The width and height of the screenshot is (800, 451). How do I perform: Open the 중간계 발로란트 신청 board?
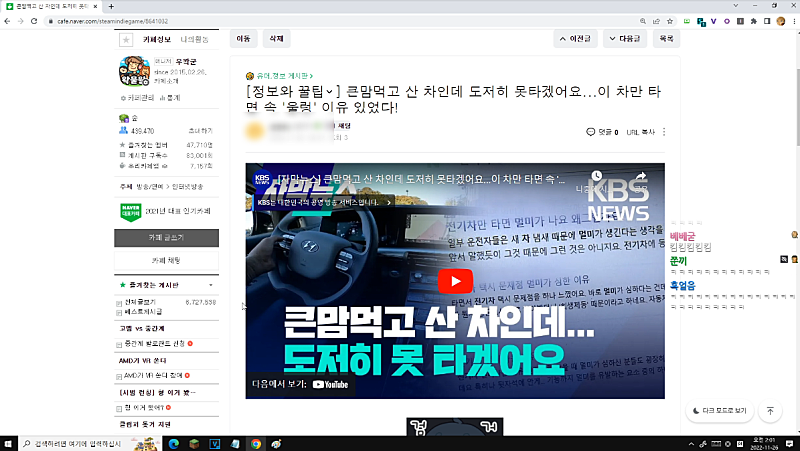pyautogui.click(x=155, y=344)
